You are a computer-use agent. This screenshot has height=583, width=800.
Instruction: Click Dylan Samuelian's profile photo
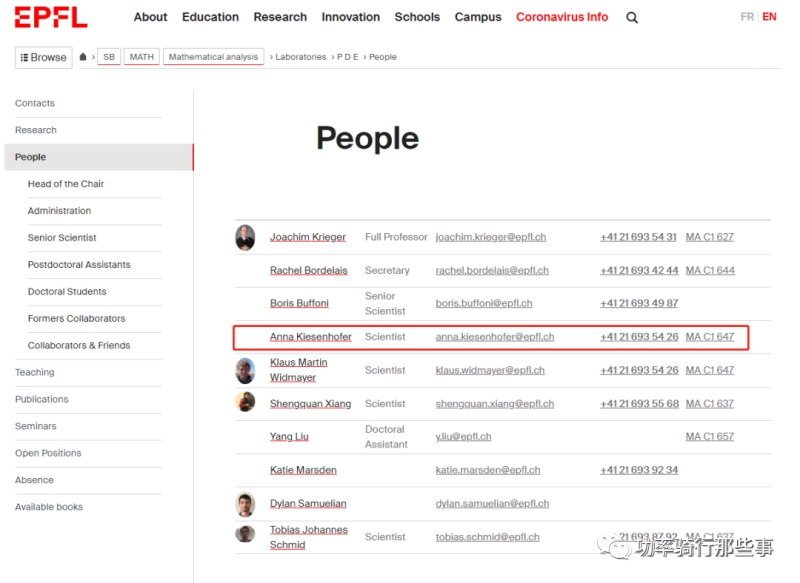click(245, 504)
